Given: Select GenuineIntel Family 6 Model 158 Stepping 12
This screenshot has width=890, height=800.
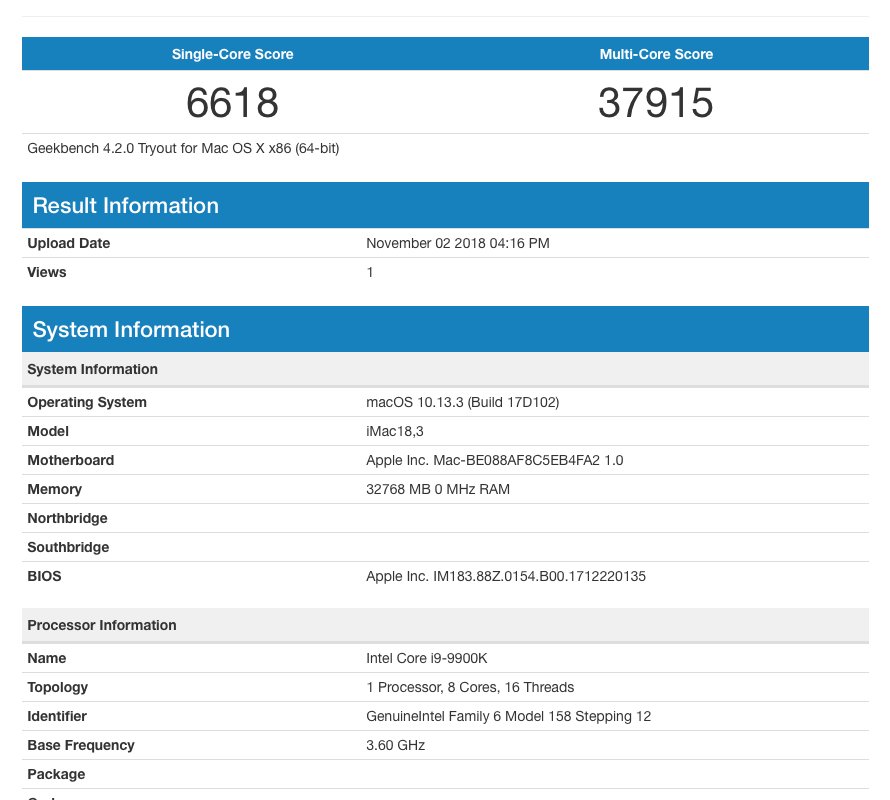Looking at the screenshot, I should click(508, 716).
